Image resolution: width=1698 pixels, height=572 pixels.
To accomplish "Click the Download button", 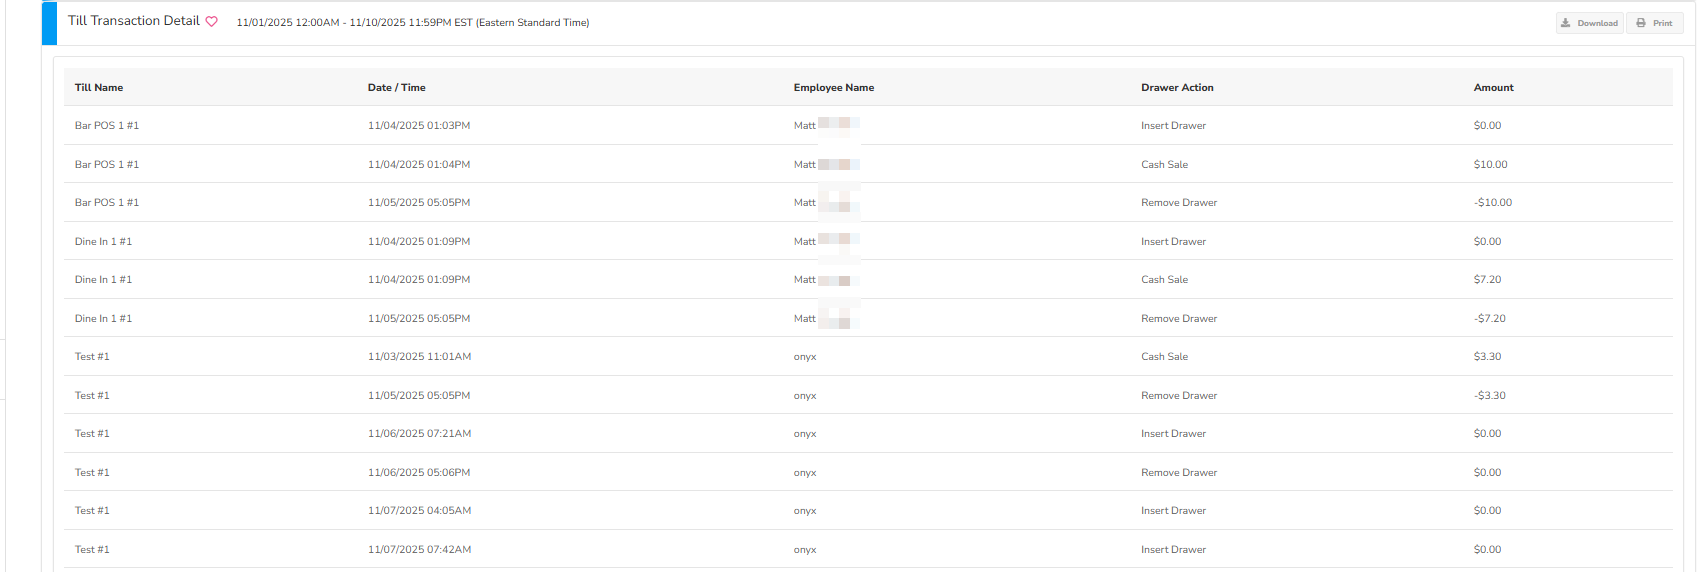I will [x=1589, y=23].
